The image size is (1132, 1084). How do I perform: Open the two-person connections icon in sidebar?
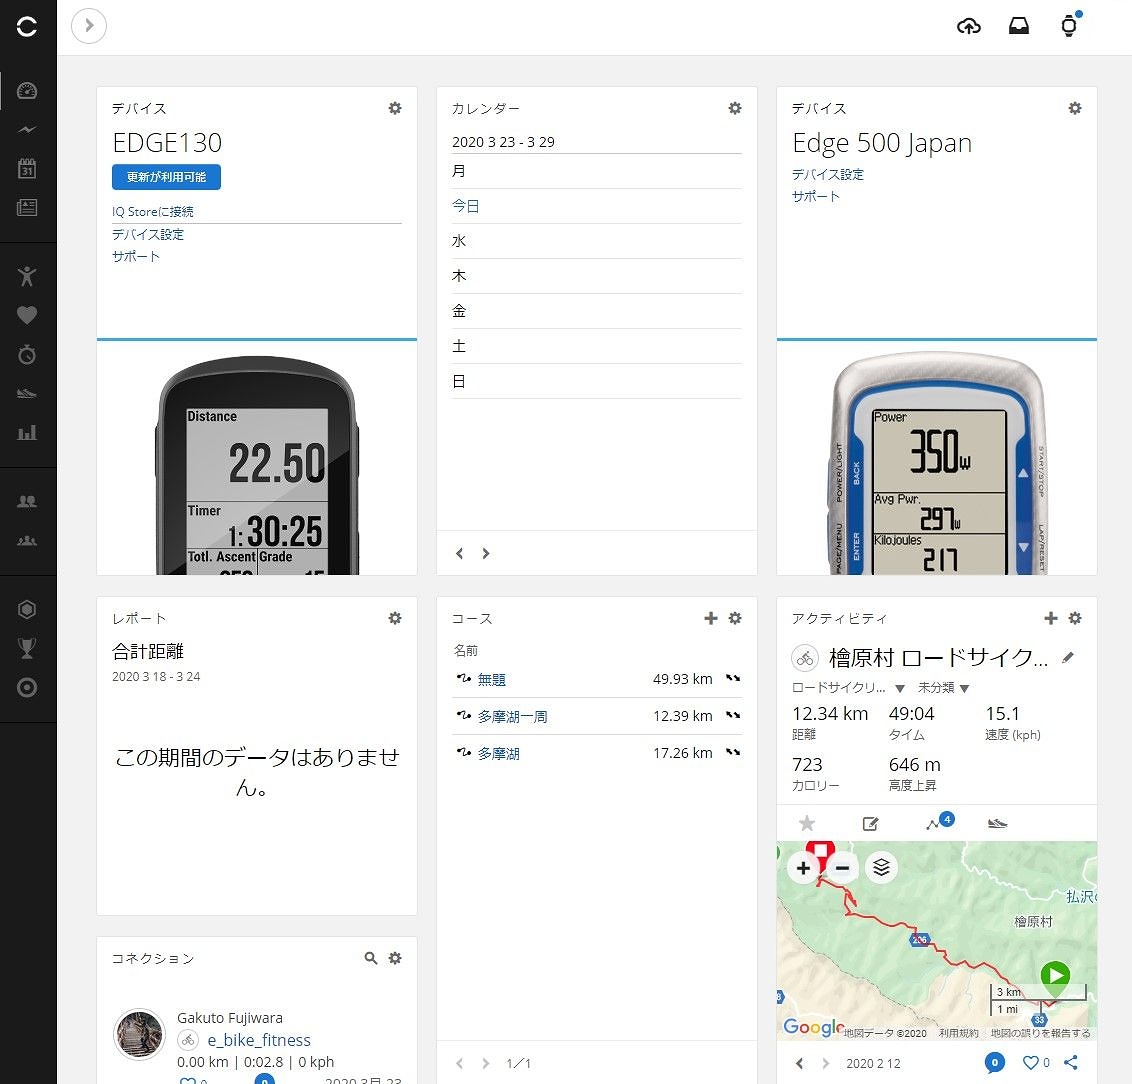click(27, 501)
